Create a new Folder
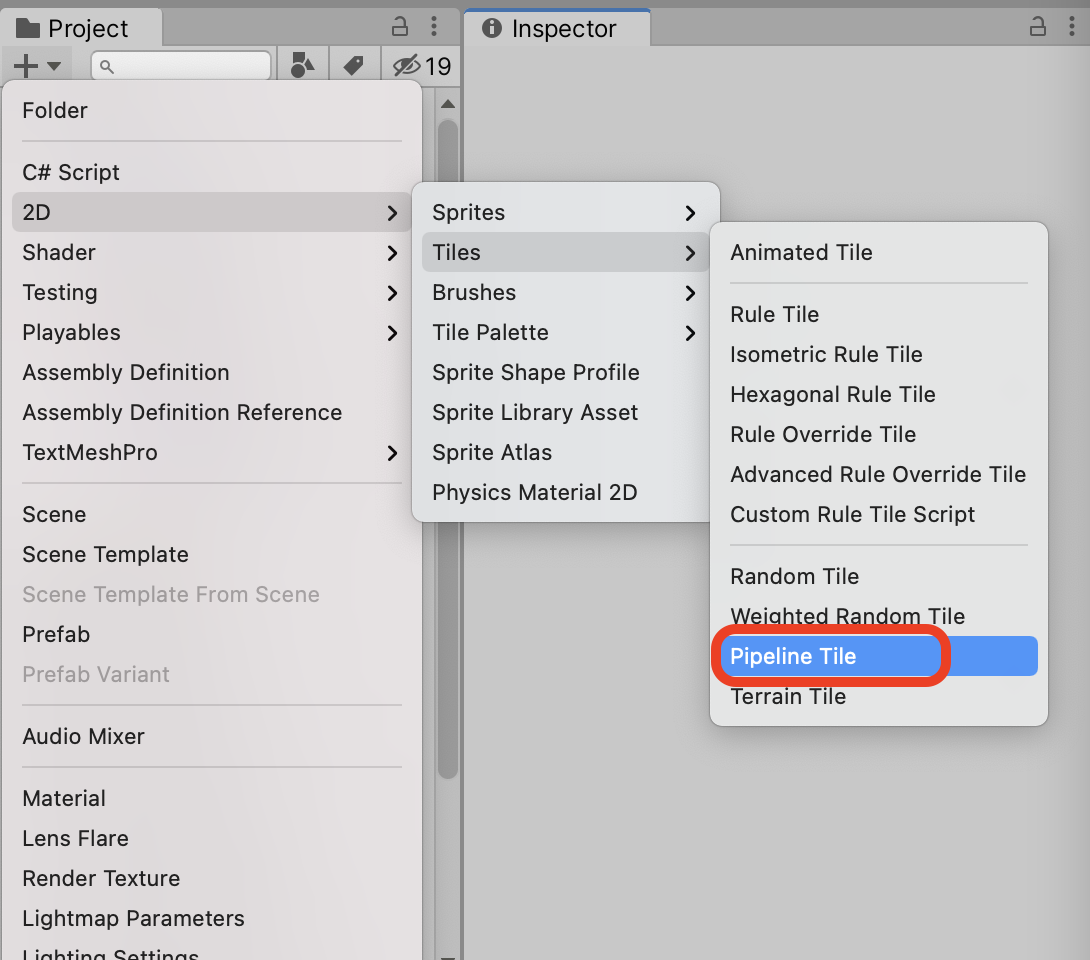The width and height of the screenshot is (1090, 960). pos(211,111)
